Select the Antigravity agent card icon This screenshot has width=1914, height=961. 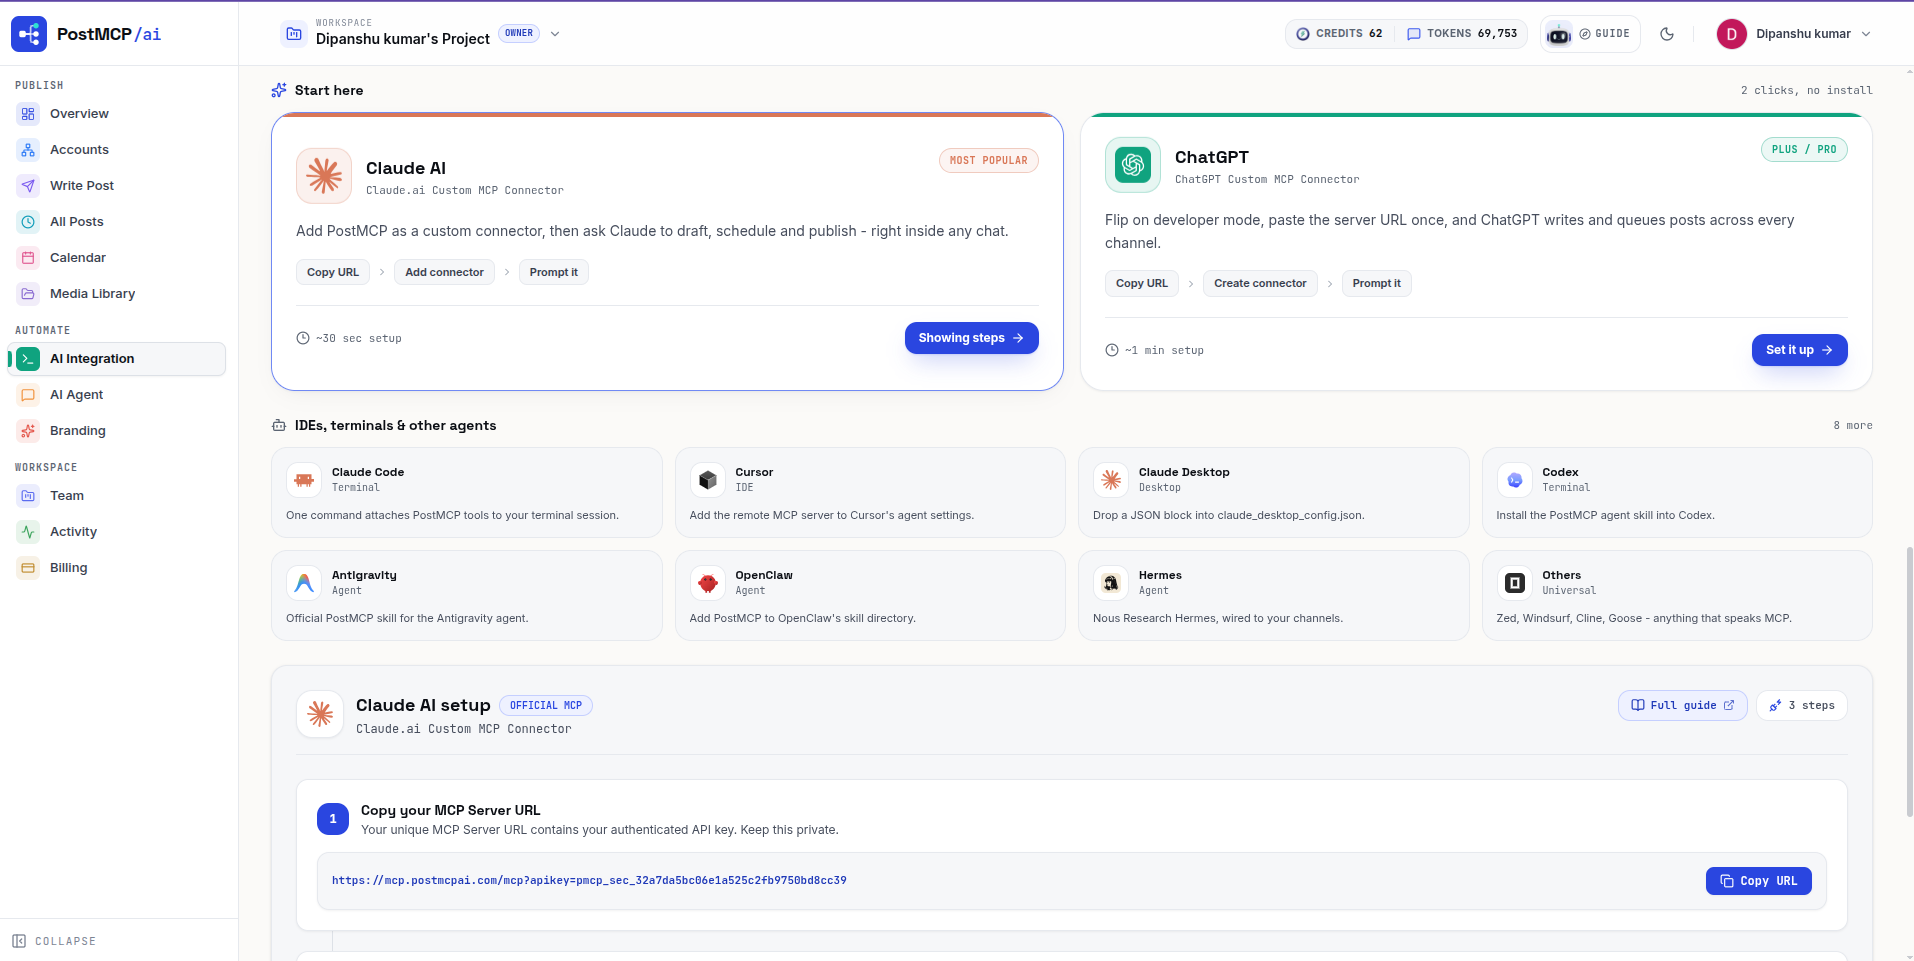[x=304, y=583]
